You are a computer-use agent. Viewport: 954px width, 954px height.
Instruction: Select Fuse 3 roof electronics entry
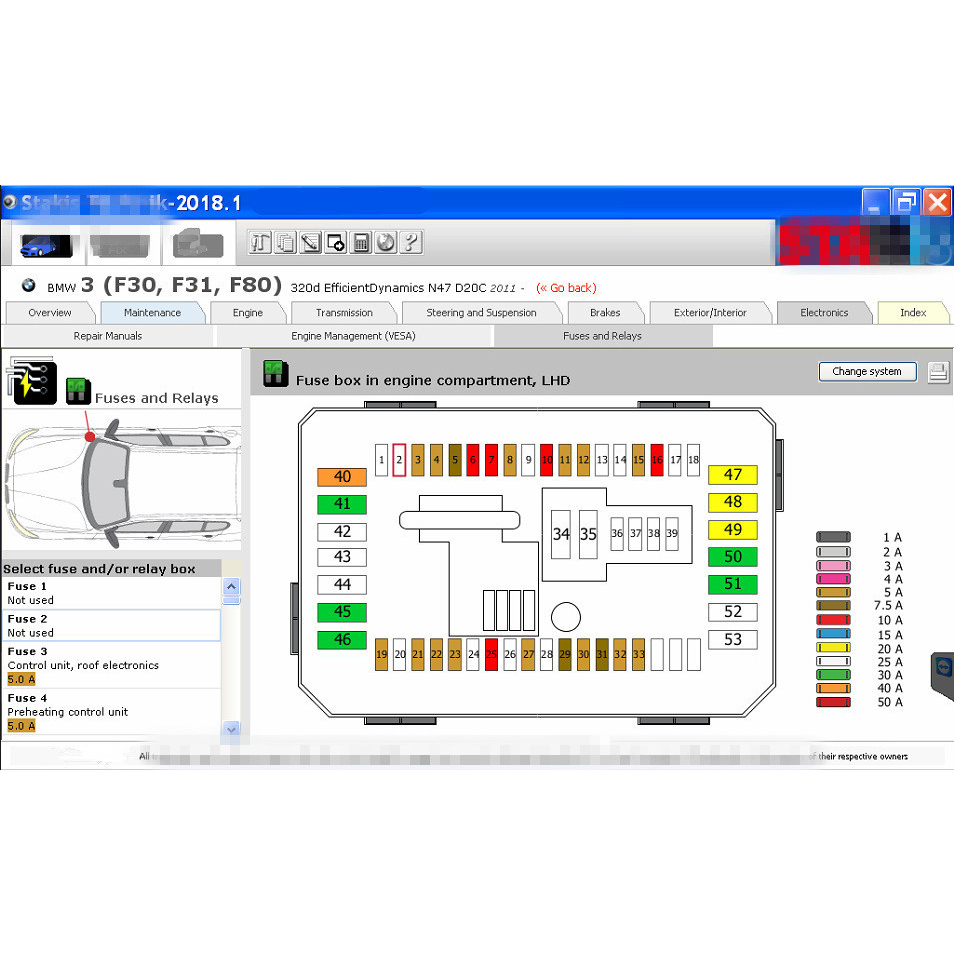click(x=111, y=665)
